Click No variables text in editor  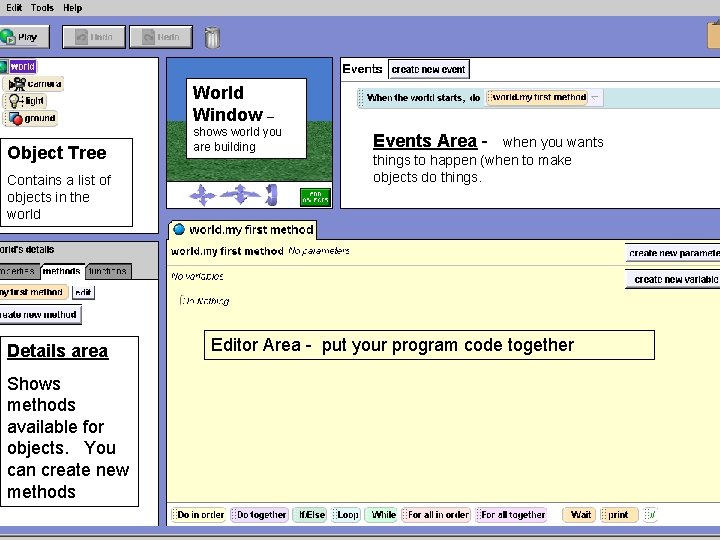(197, 276)
